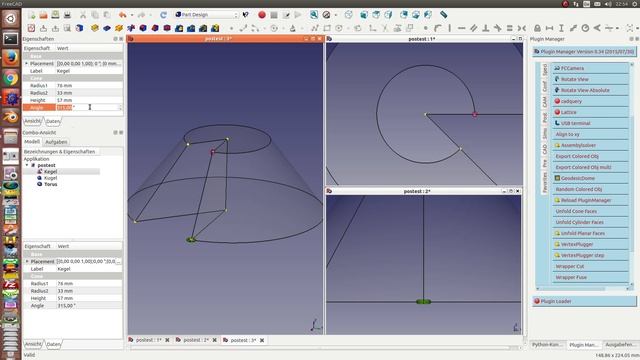Expand the Placement property in bottom panel

pyautogui.click(x=27, y=261)
